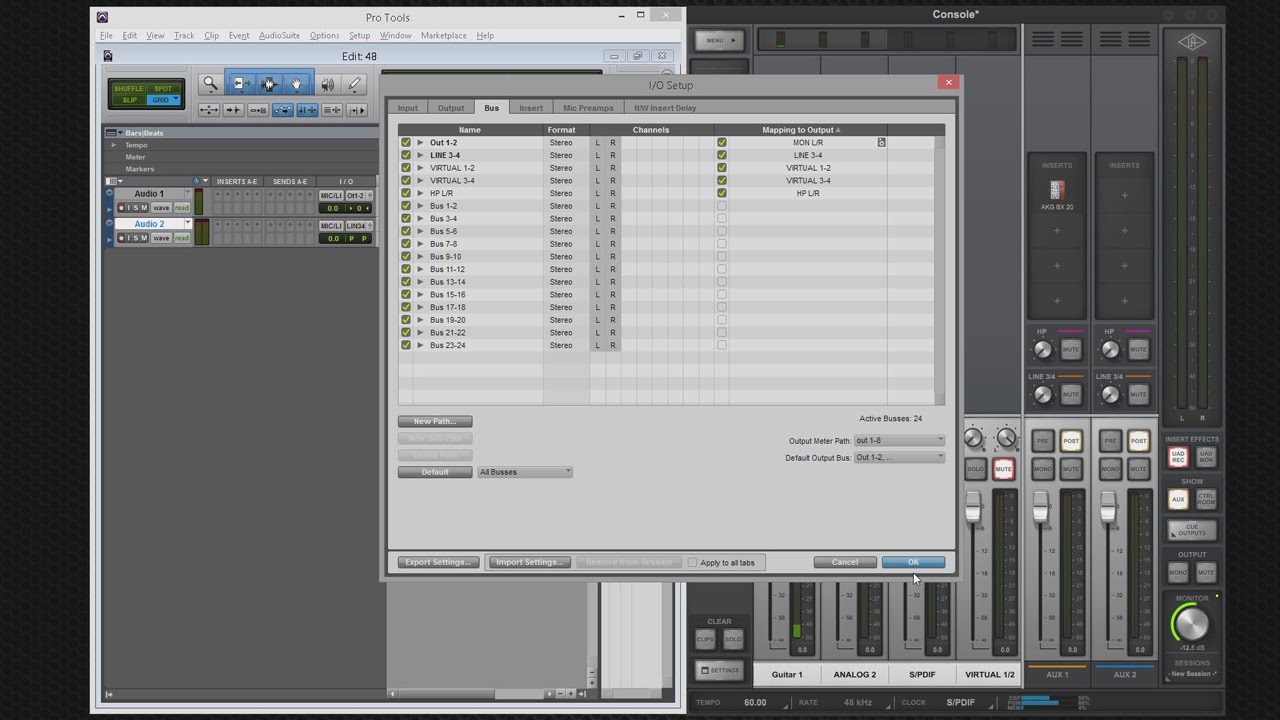Open the Setup menu
Screen dimensions: 1280x720
pyautogui.click(x=359, y=35)
